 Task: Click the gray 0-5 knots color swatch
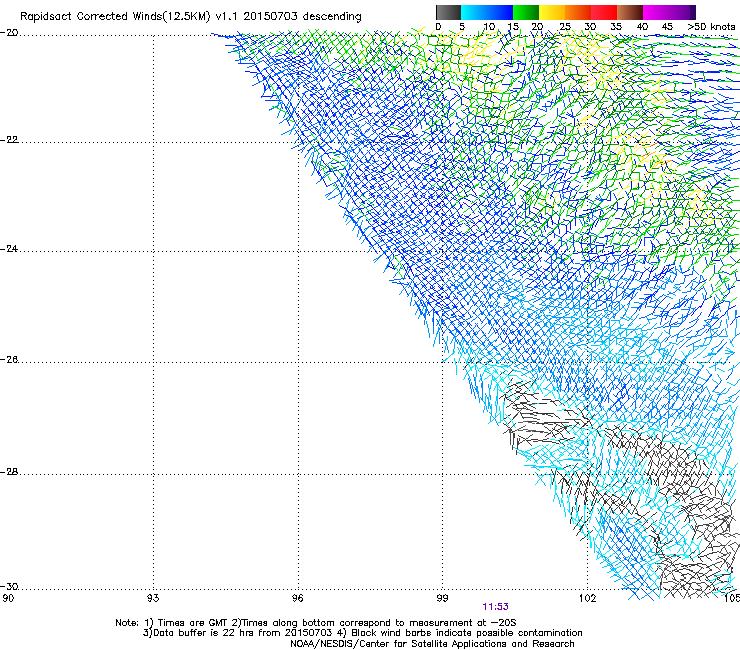click(x=448, y=12)
